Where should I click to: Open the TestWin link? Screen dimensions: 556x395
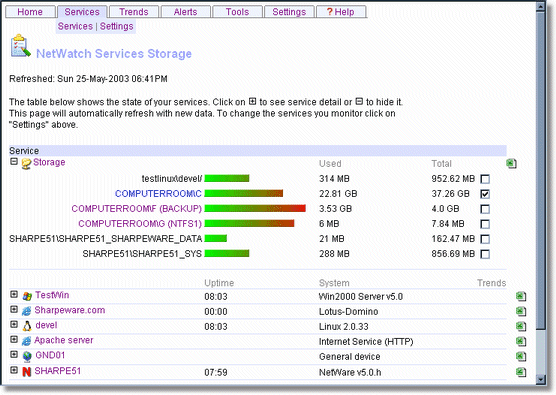[x=52, y=295]
